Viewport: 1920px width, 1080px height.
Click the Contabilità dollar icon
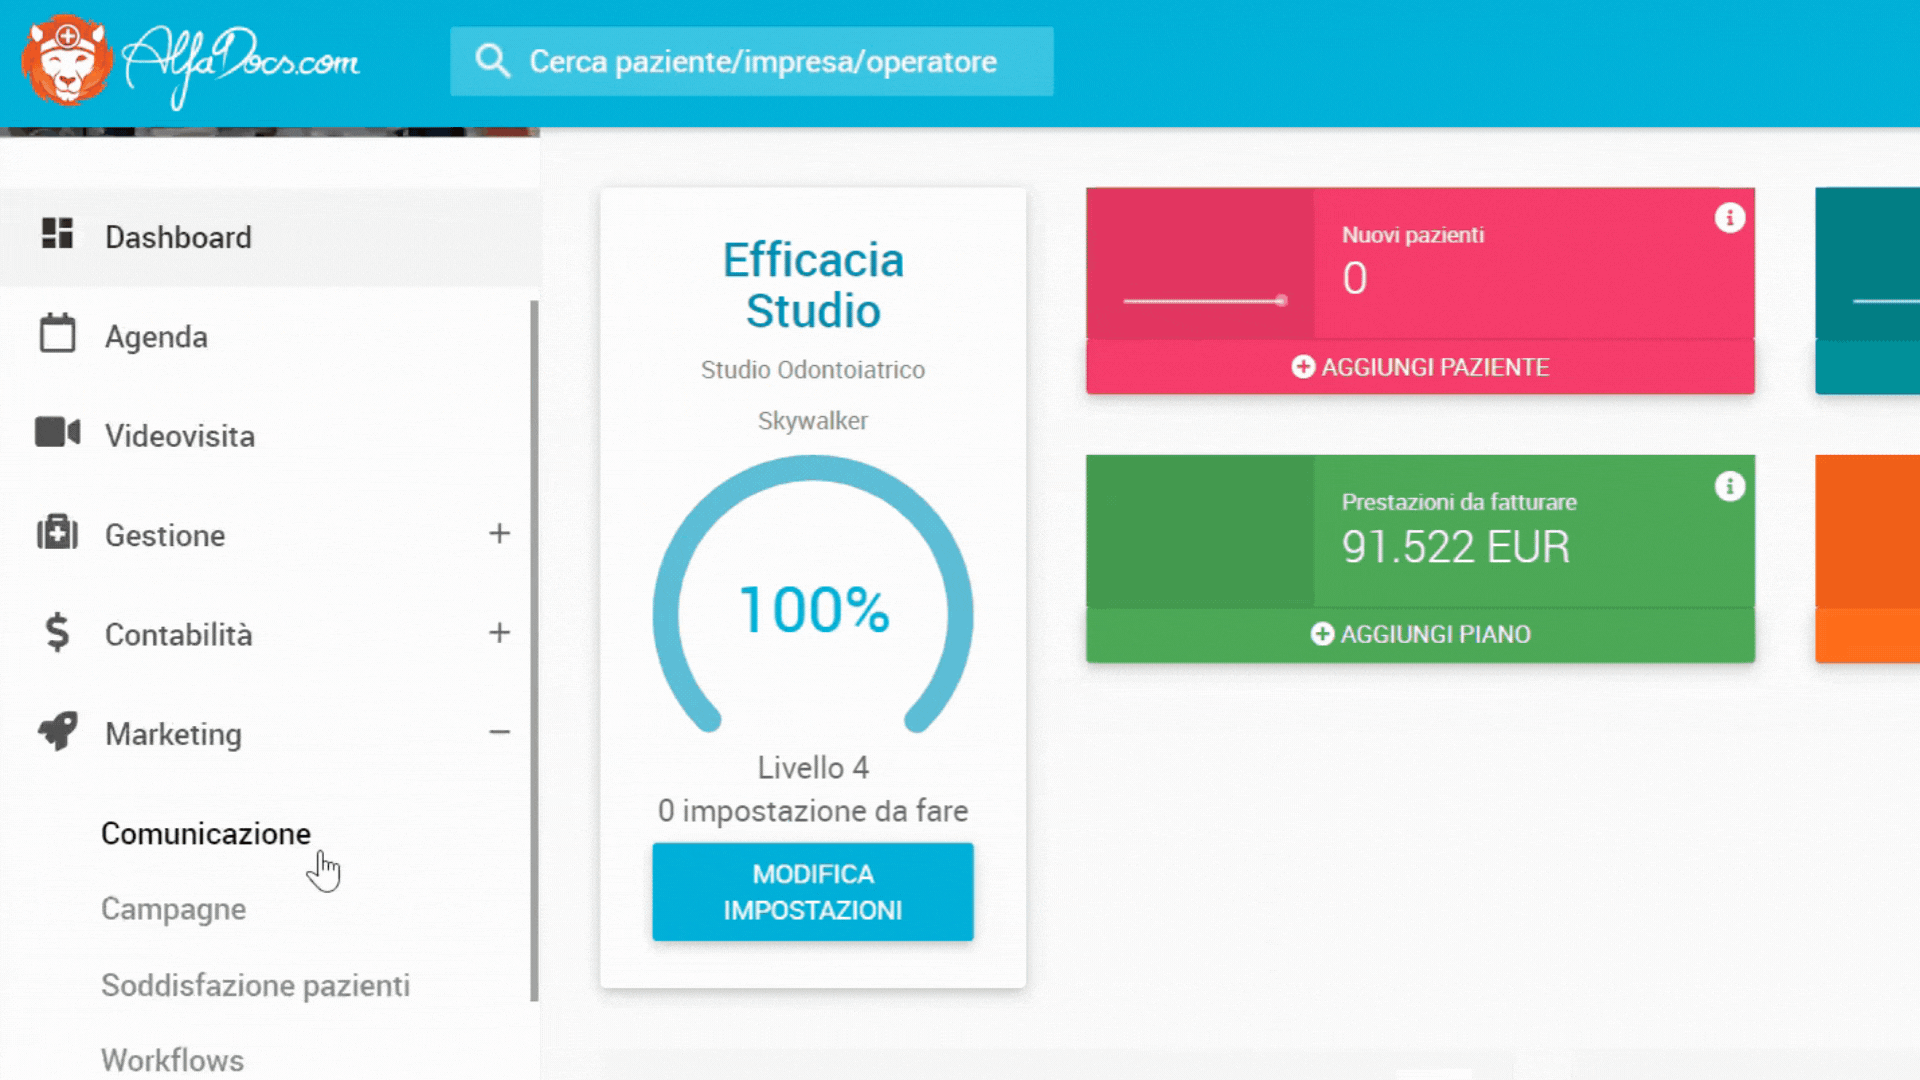pos(57,632)
